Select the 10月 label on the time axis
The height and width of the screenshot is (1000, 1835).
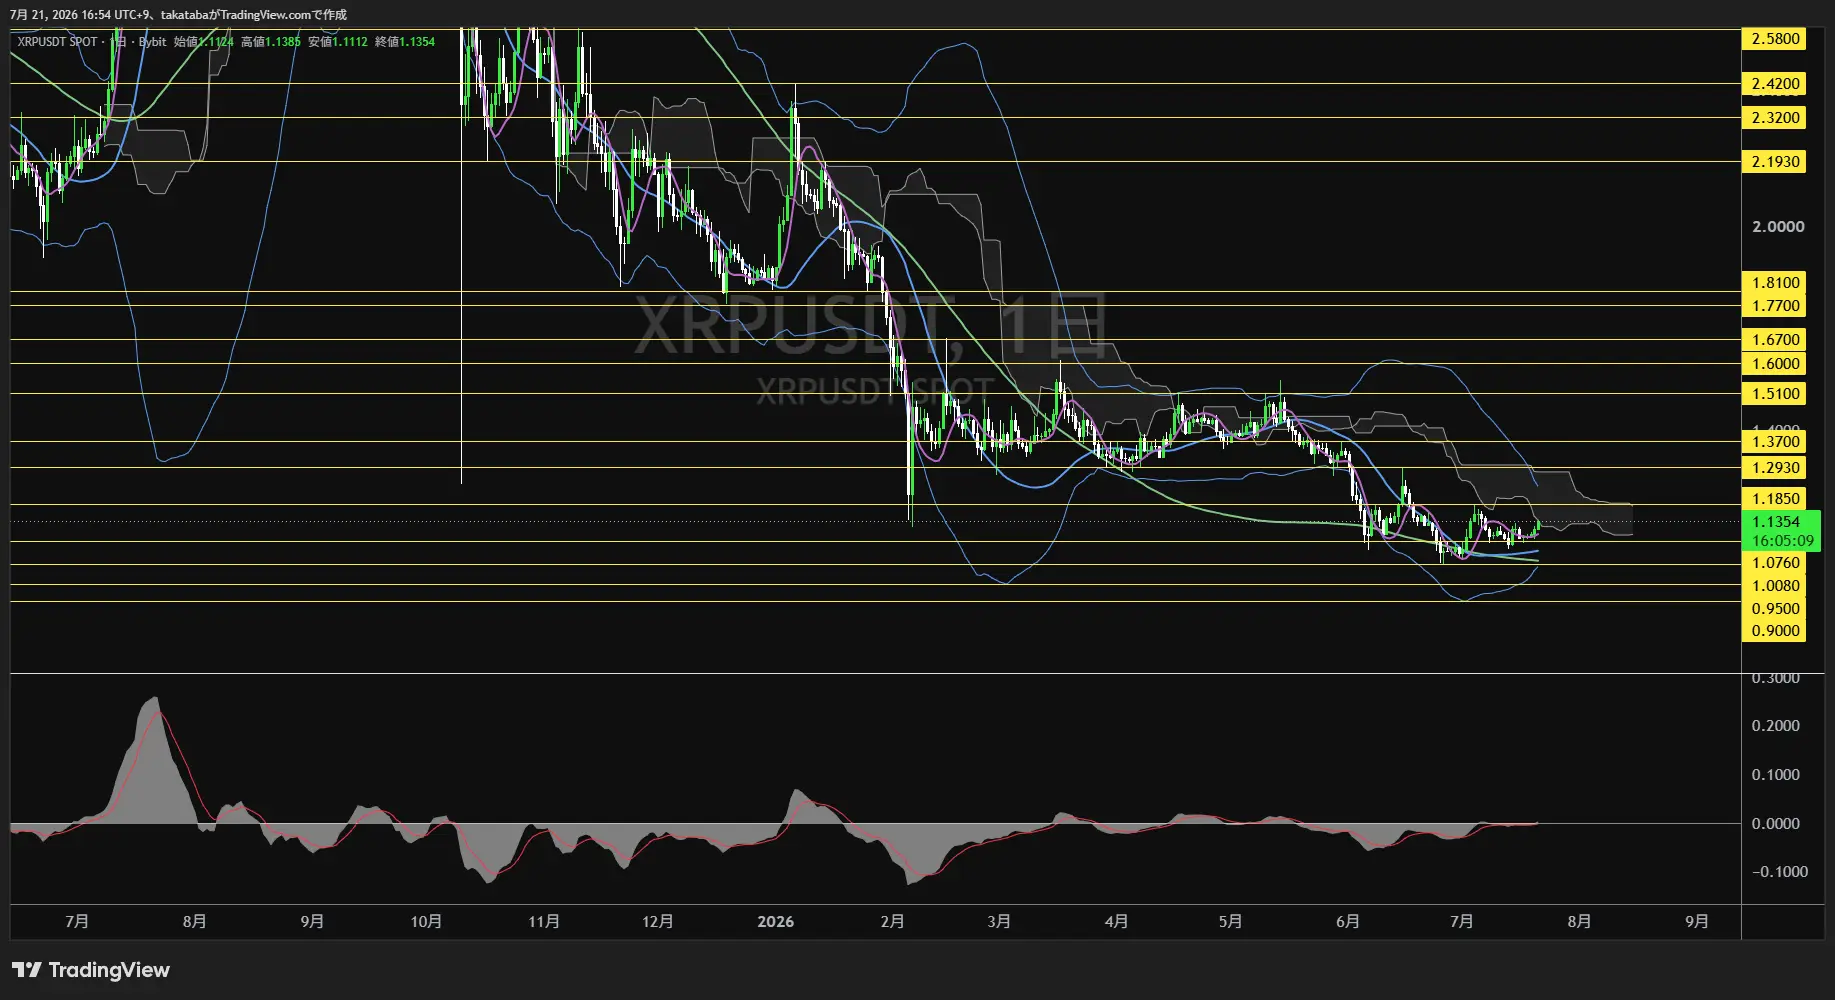[426, 921]
